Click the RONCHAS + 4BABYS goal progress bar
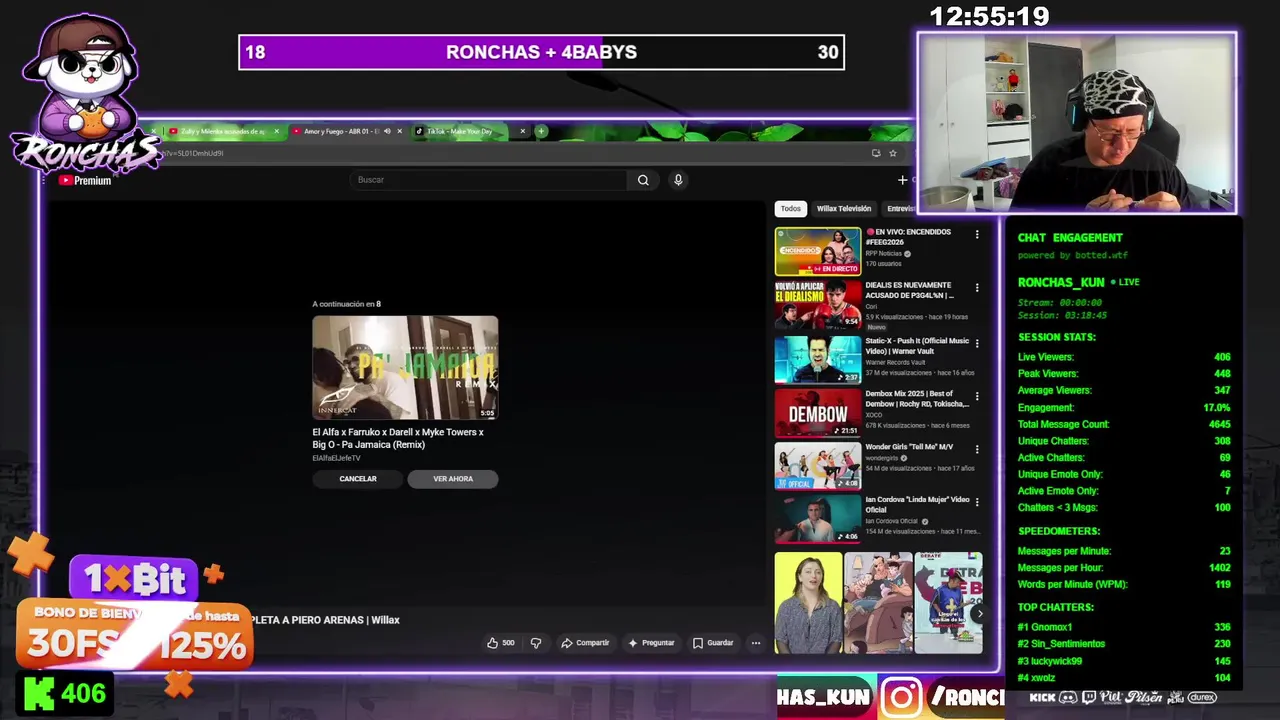This screenshot has width=1280, height=720. coord(541,52)
